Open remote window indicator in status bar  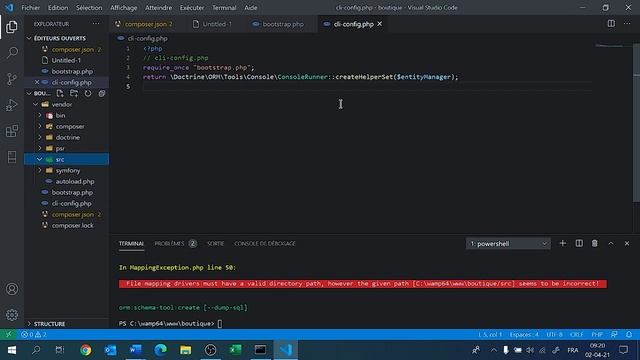pos(8,334)
